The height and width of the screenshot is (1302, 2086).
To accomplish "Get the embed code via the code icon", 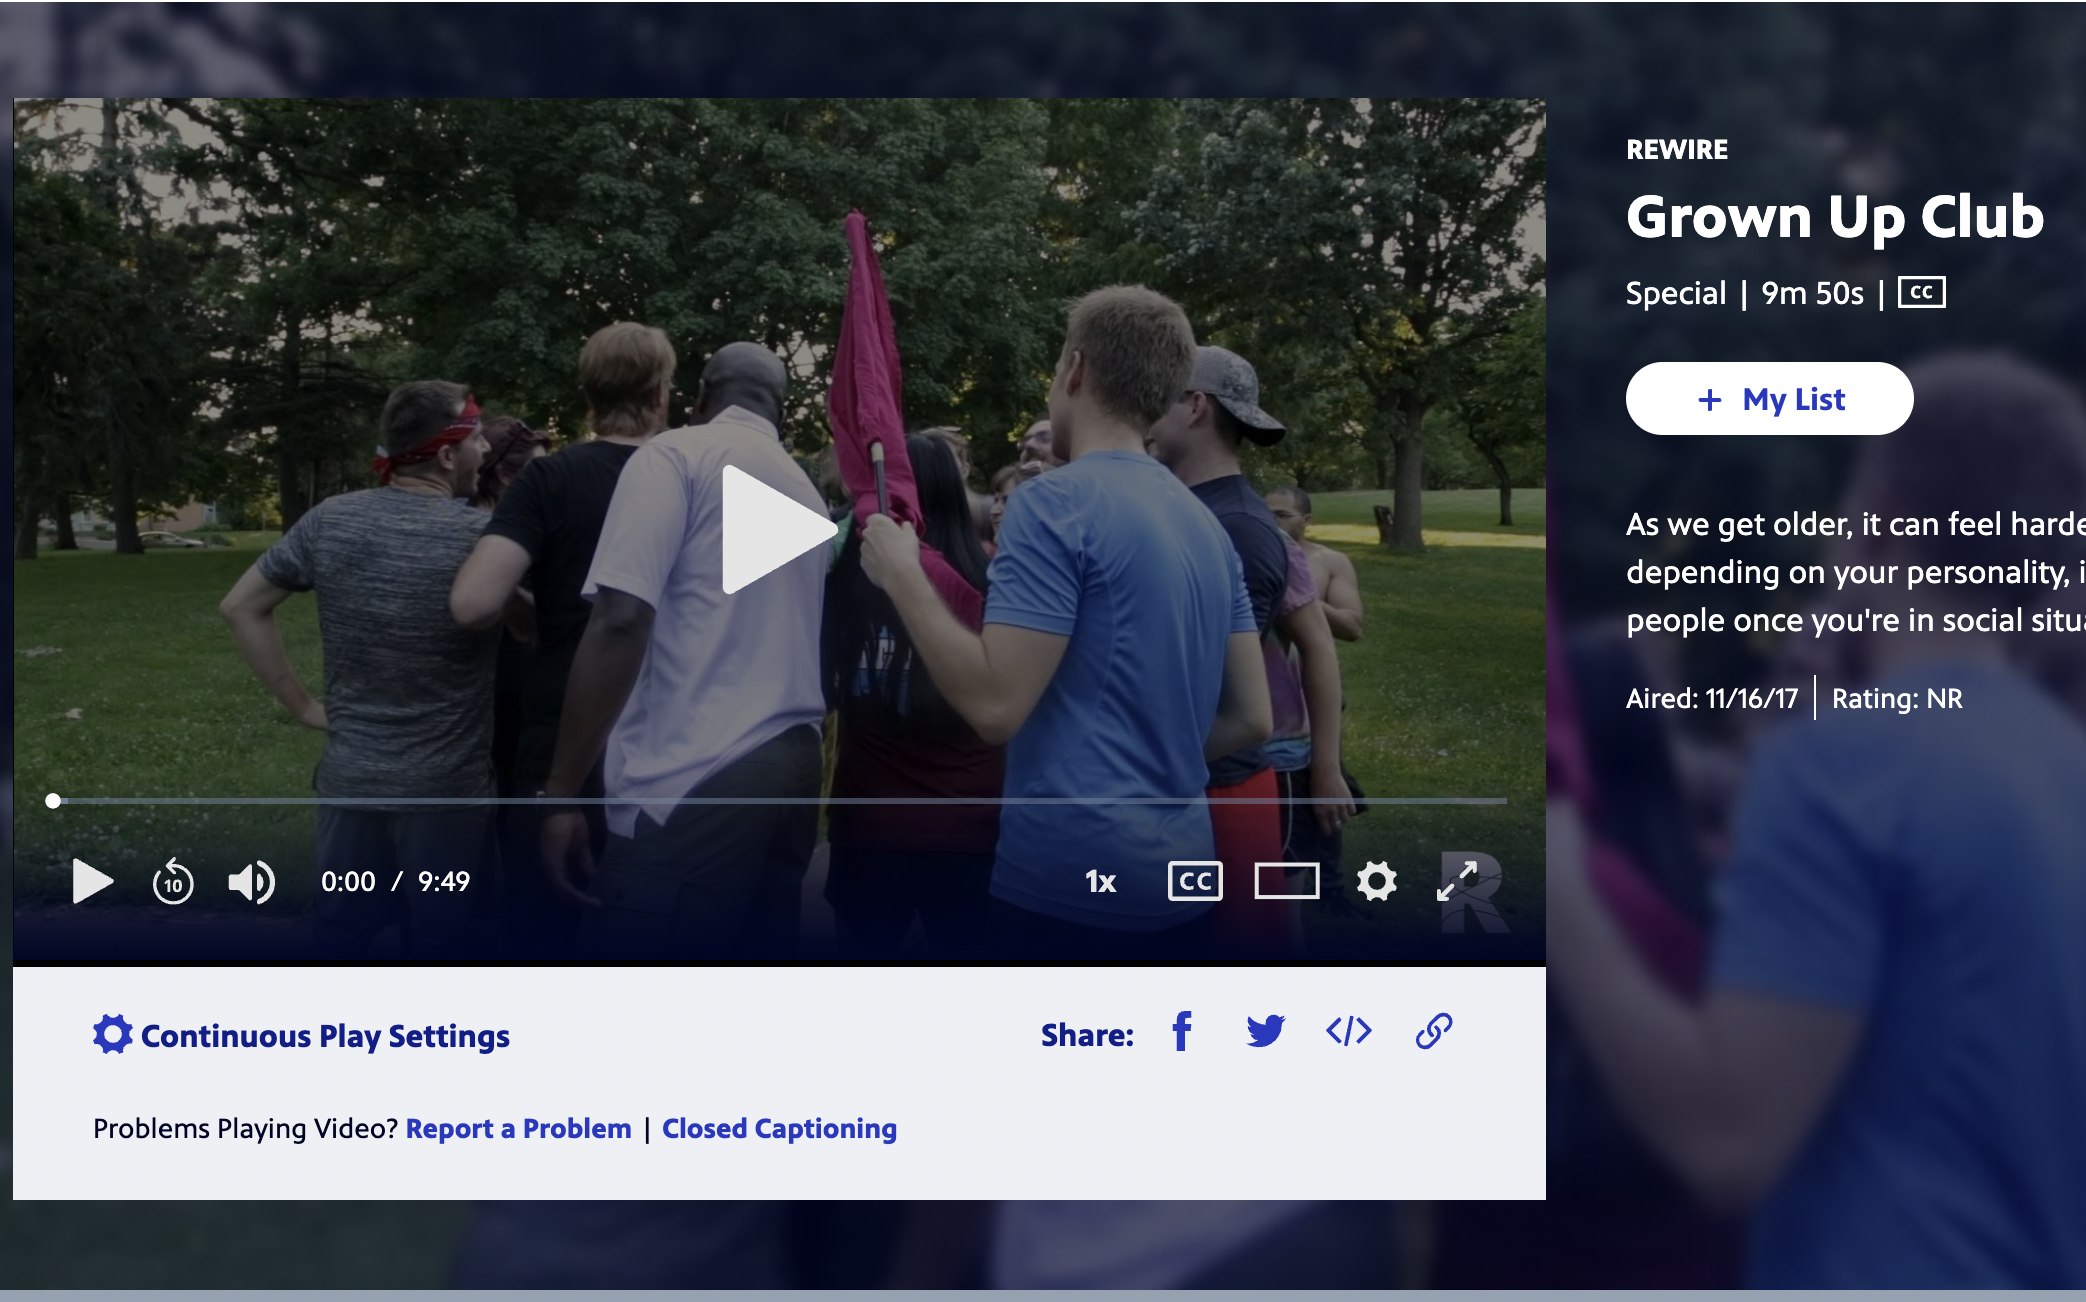I will click(1348, 1032).
